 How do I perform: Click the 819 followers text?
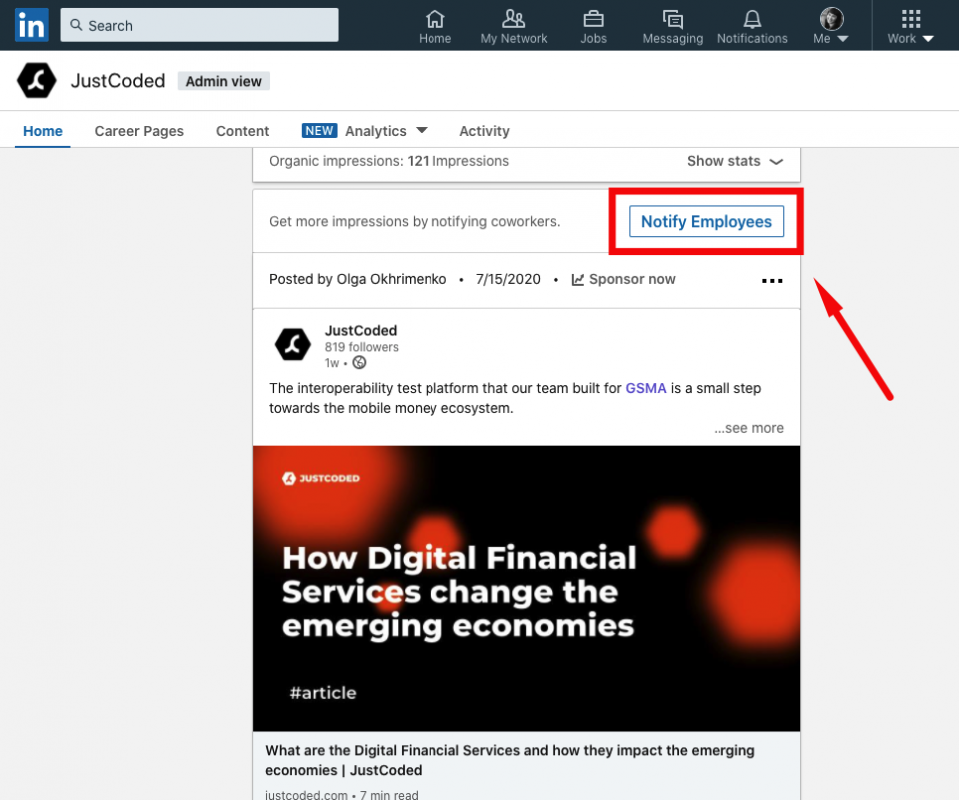pos(361,347)
